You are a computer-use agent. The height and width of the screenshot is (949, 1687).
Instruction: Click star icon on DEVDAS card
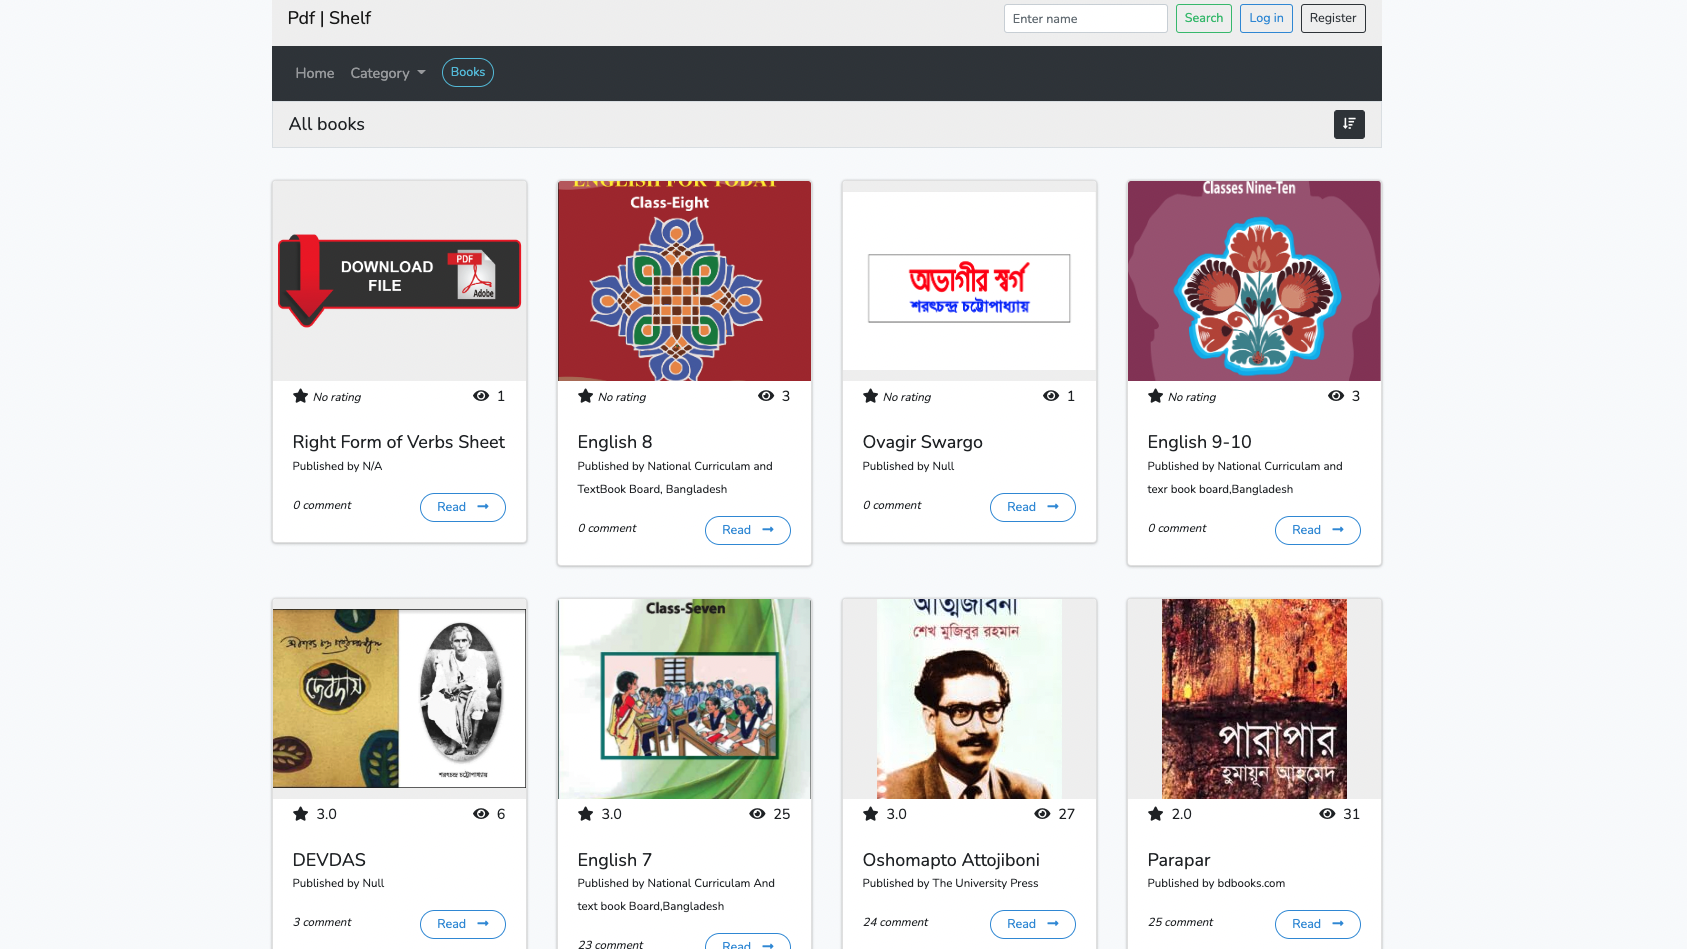[300, 814]
